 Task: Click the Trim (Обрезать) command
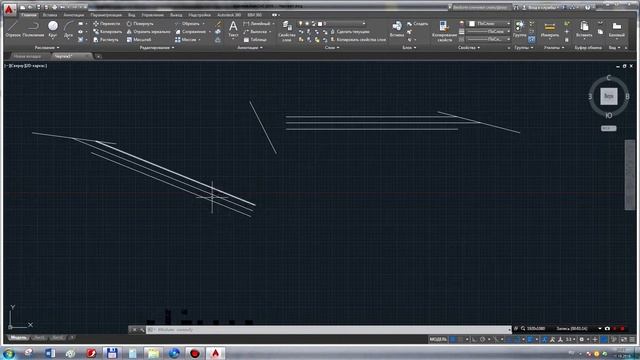(x=187, y=24)
